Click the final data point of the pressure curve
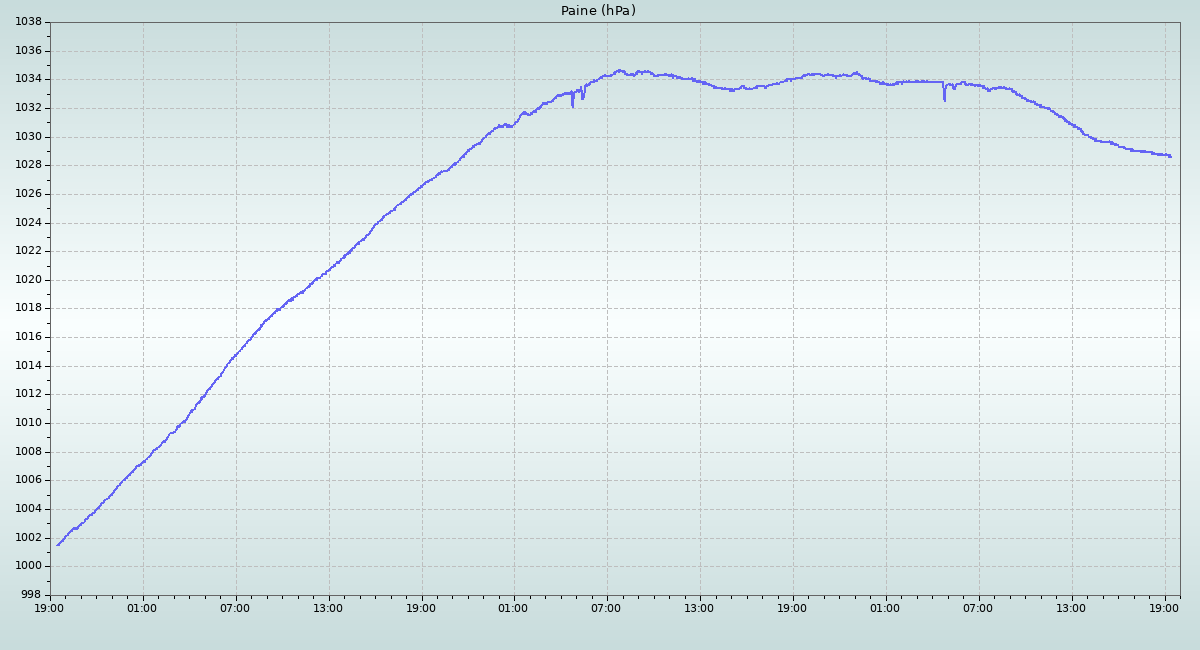This screenshot has width=1200, height=650. point(1170,156)
